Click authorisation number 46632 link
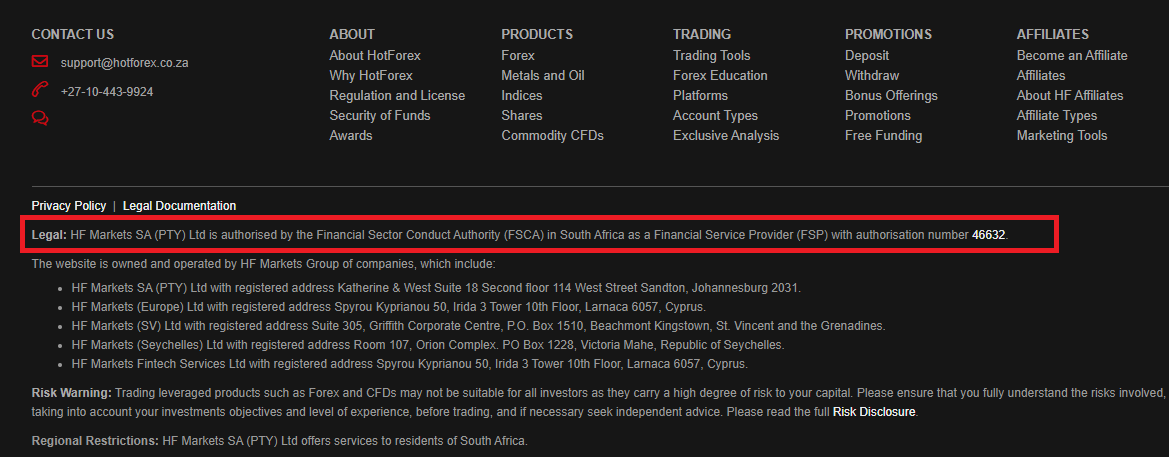This screenshot has height=457, width=1169. (989, 235)
